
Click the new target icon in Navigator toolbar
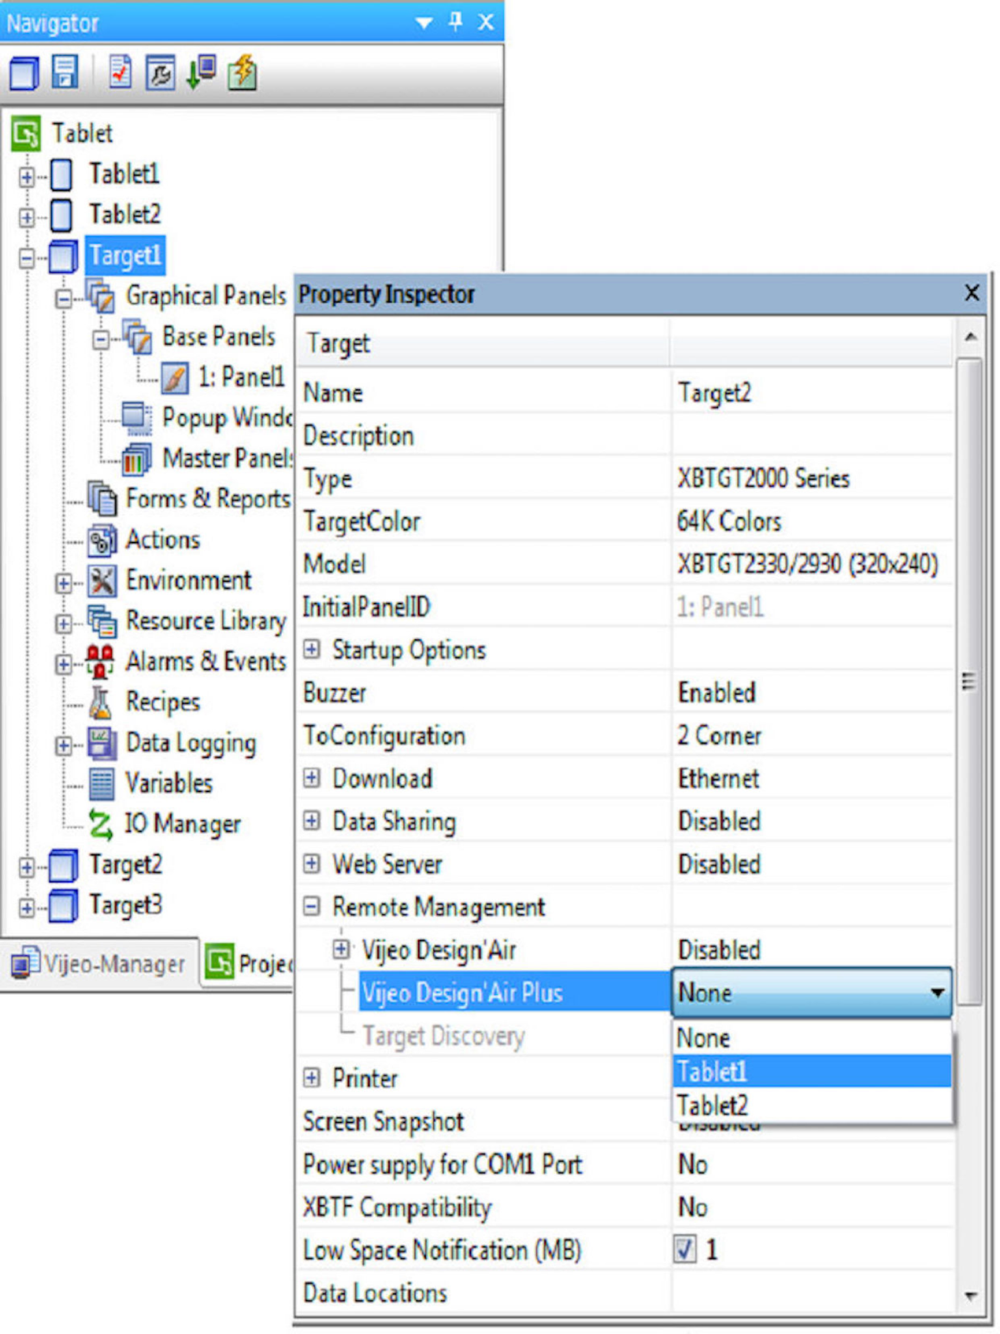click(24, 72)
